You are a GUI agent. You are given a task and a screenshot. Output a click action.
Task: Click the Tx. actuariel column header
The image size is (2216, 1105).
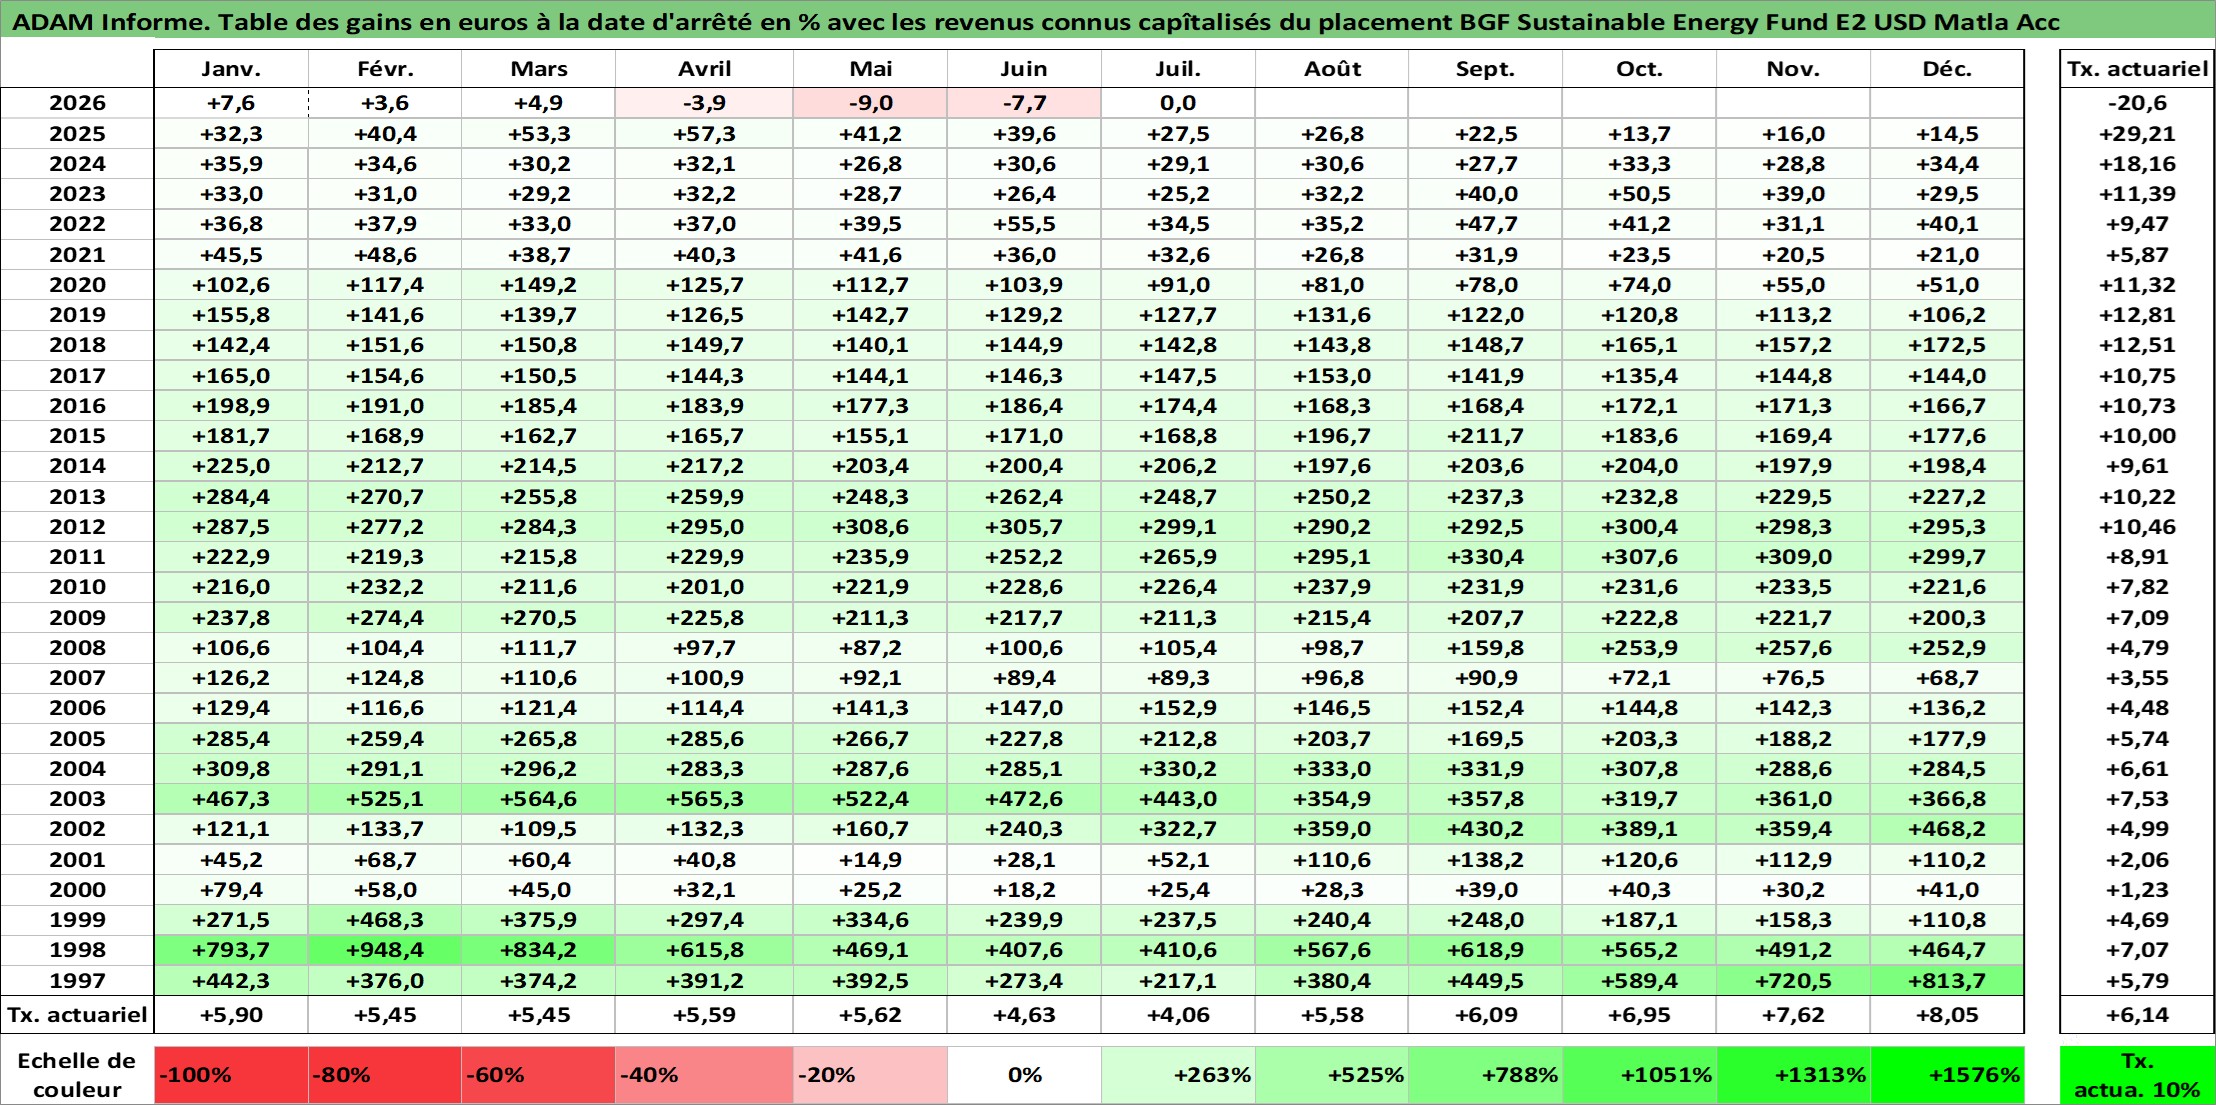click(2137, 69)
